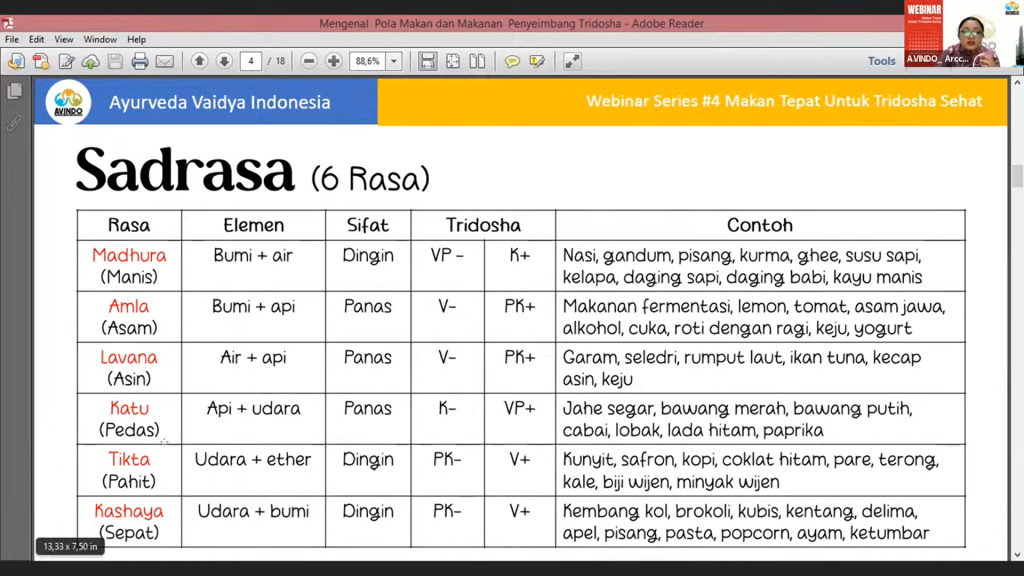
Task: Open the File menu
Action: click(x=12, y=40)
